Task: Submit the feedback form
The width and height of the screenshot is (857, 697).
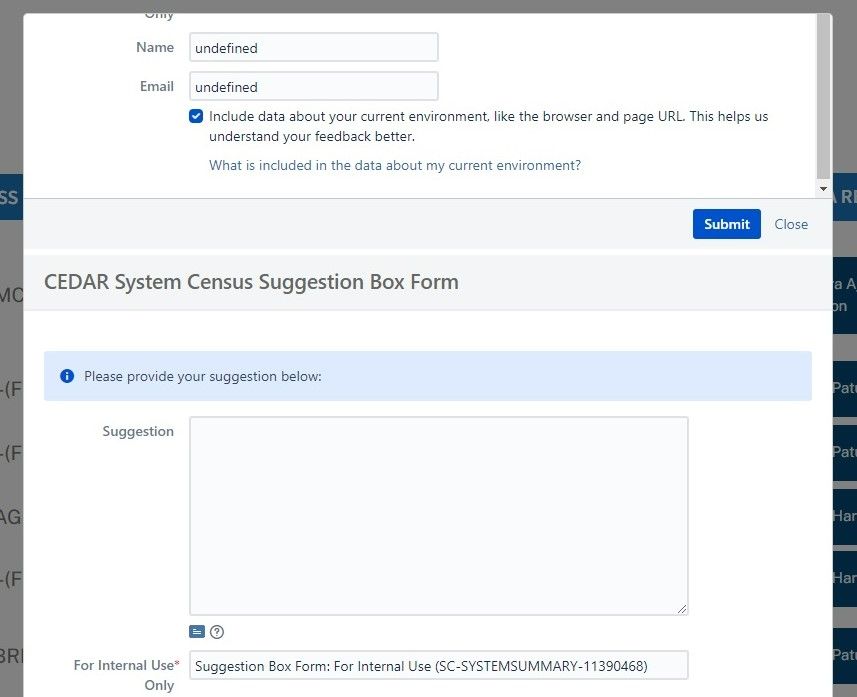Action: [x=726, y=224]
